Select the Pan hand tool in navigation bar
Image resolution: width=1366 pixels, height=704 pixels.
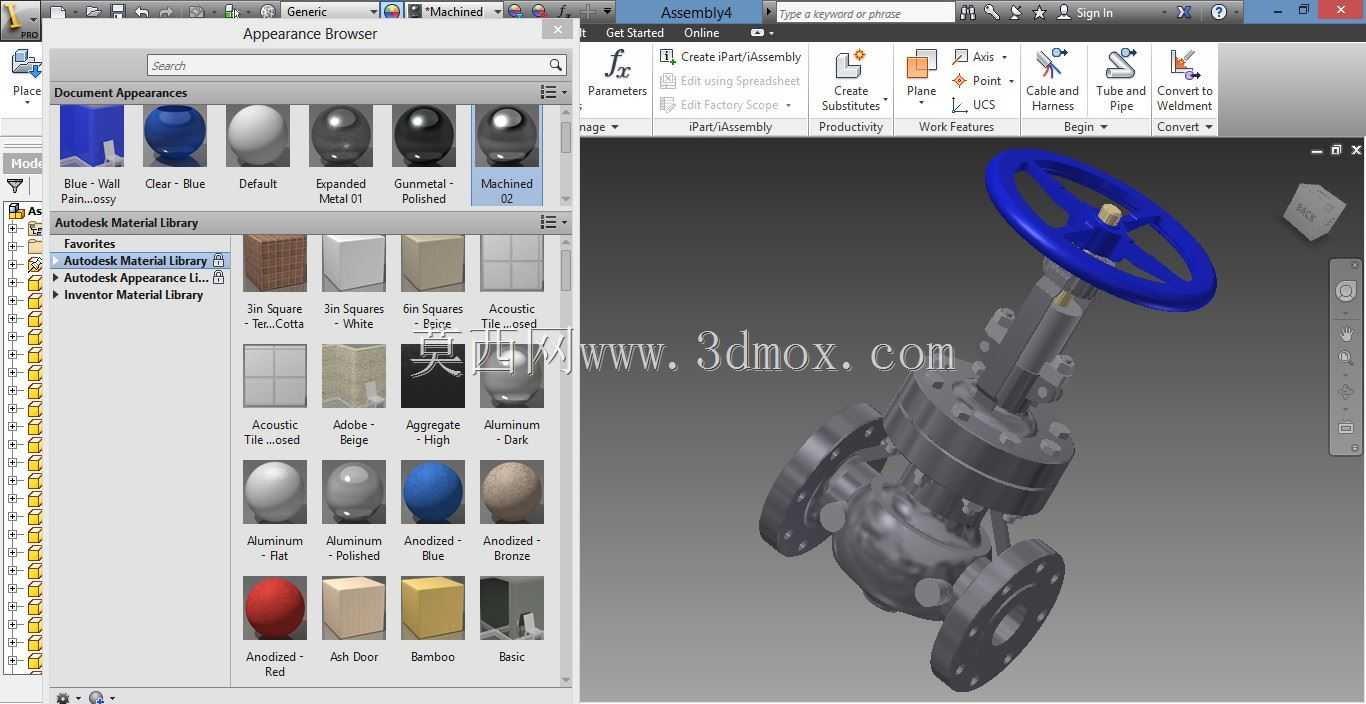pyautogui.click(x=1346, y=333)
